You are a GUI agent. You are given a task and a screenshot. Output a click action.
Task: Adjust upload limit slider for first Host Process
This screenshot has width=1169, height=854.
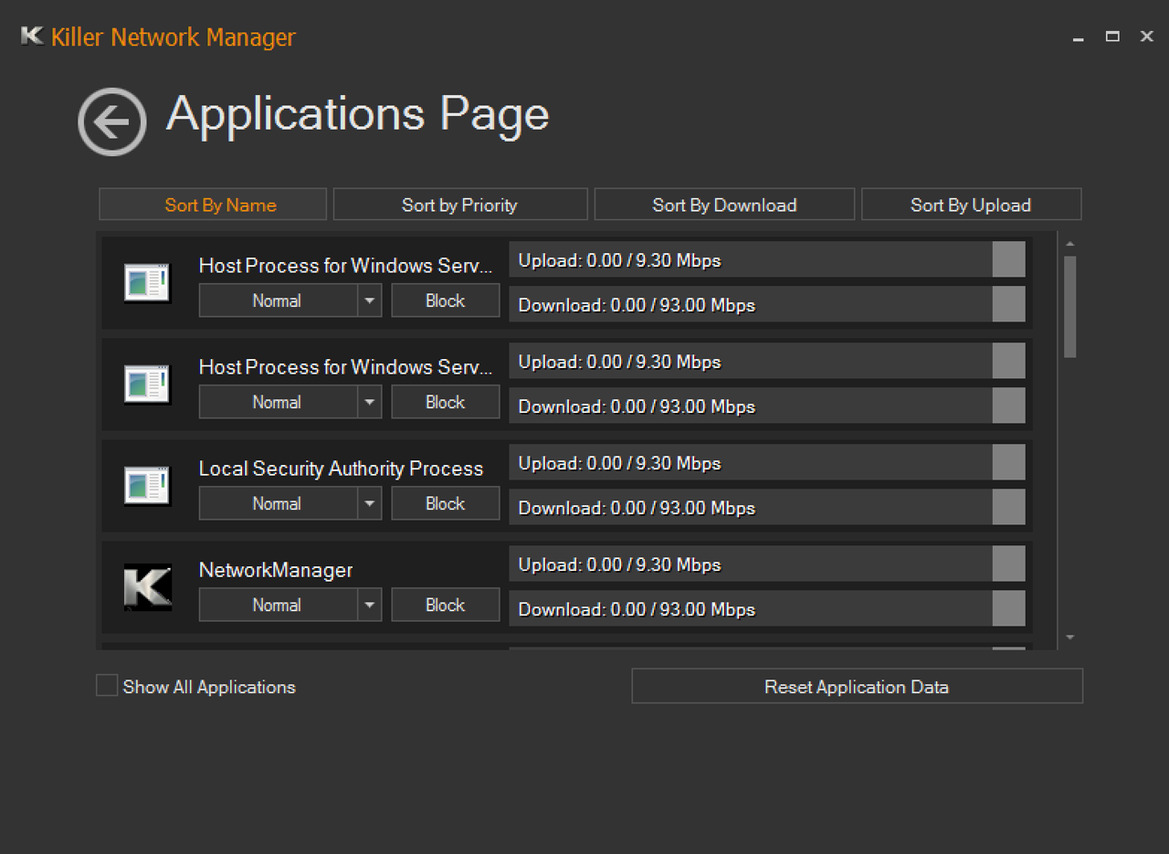1009,260
